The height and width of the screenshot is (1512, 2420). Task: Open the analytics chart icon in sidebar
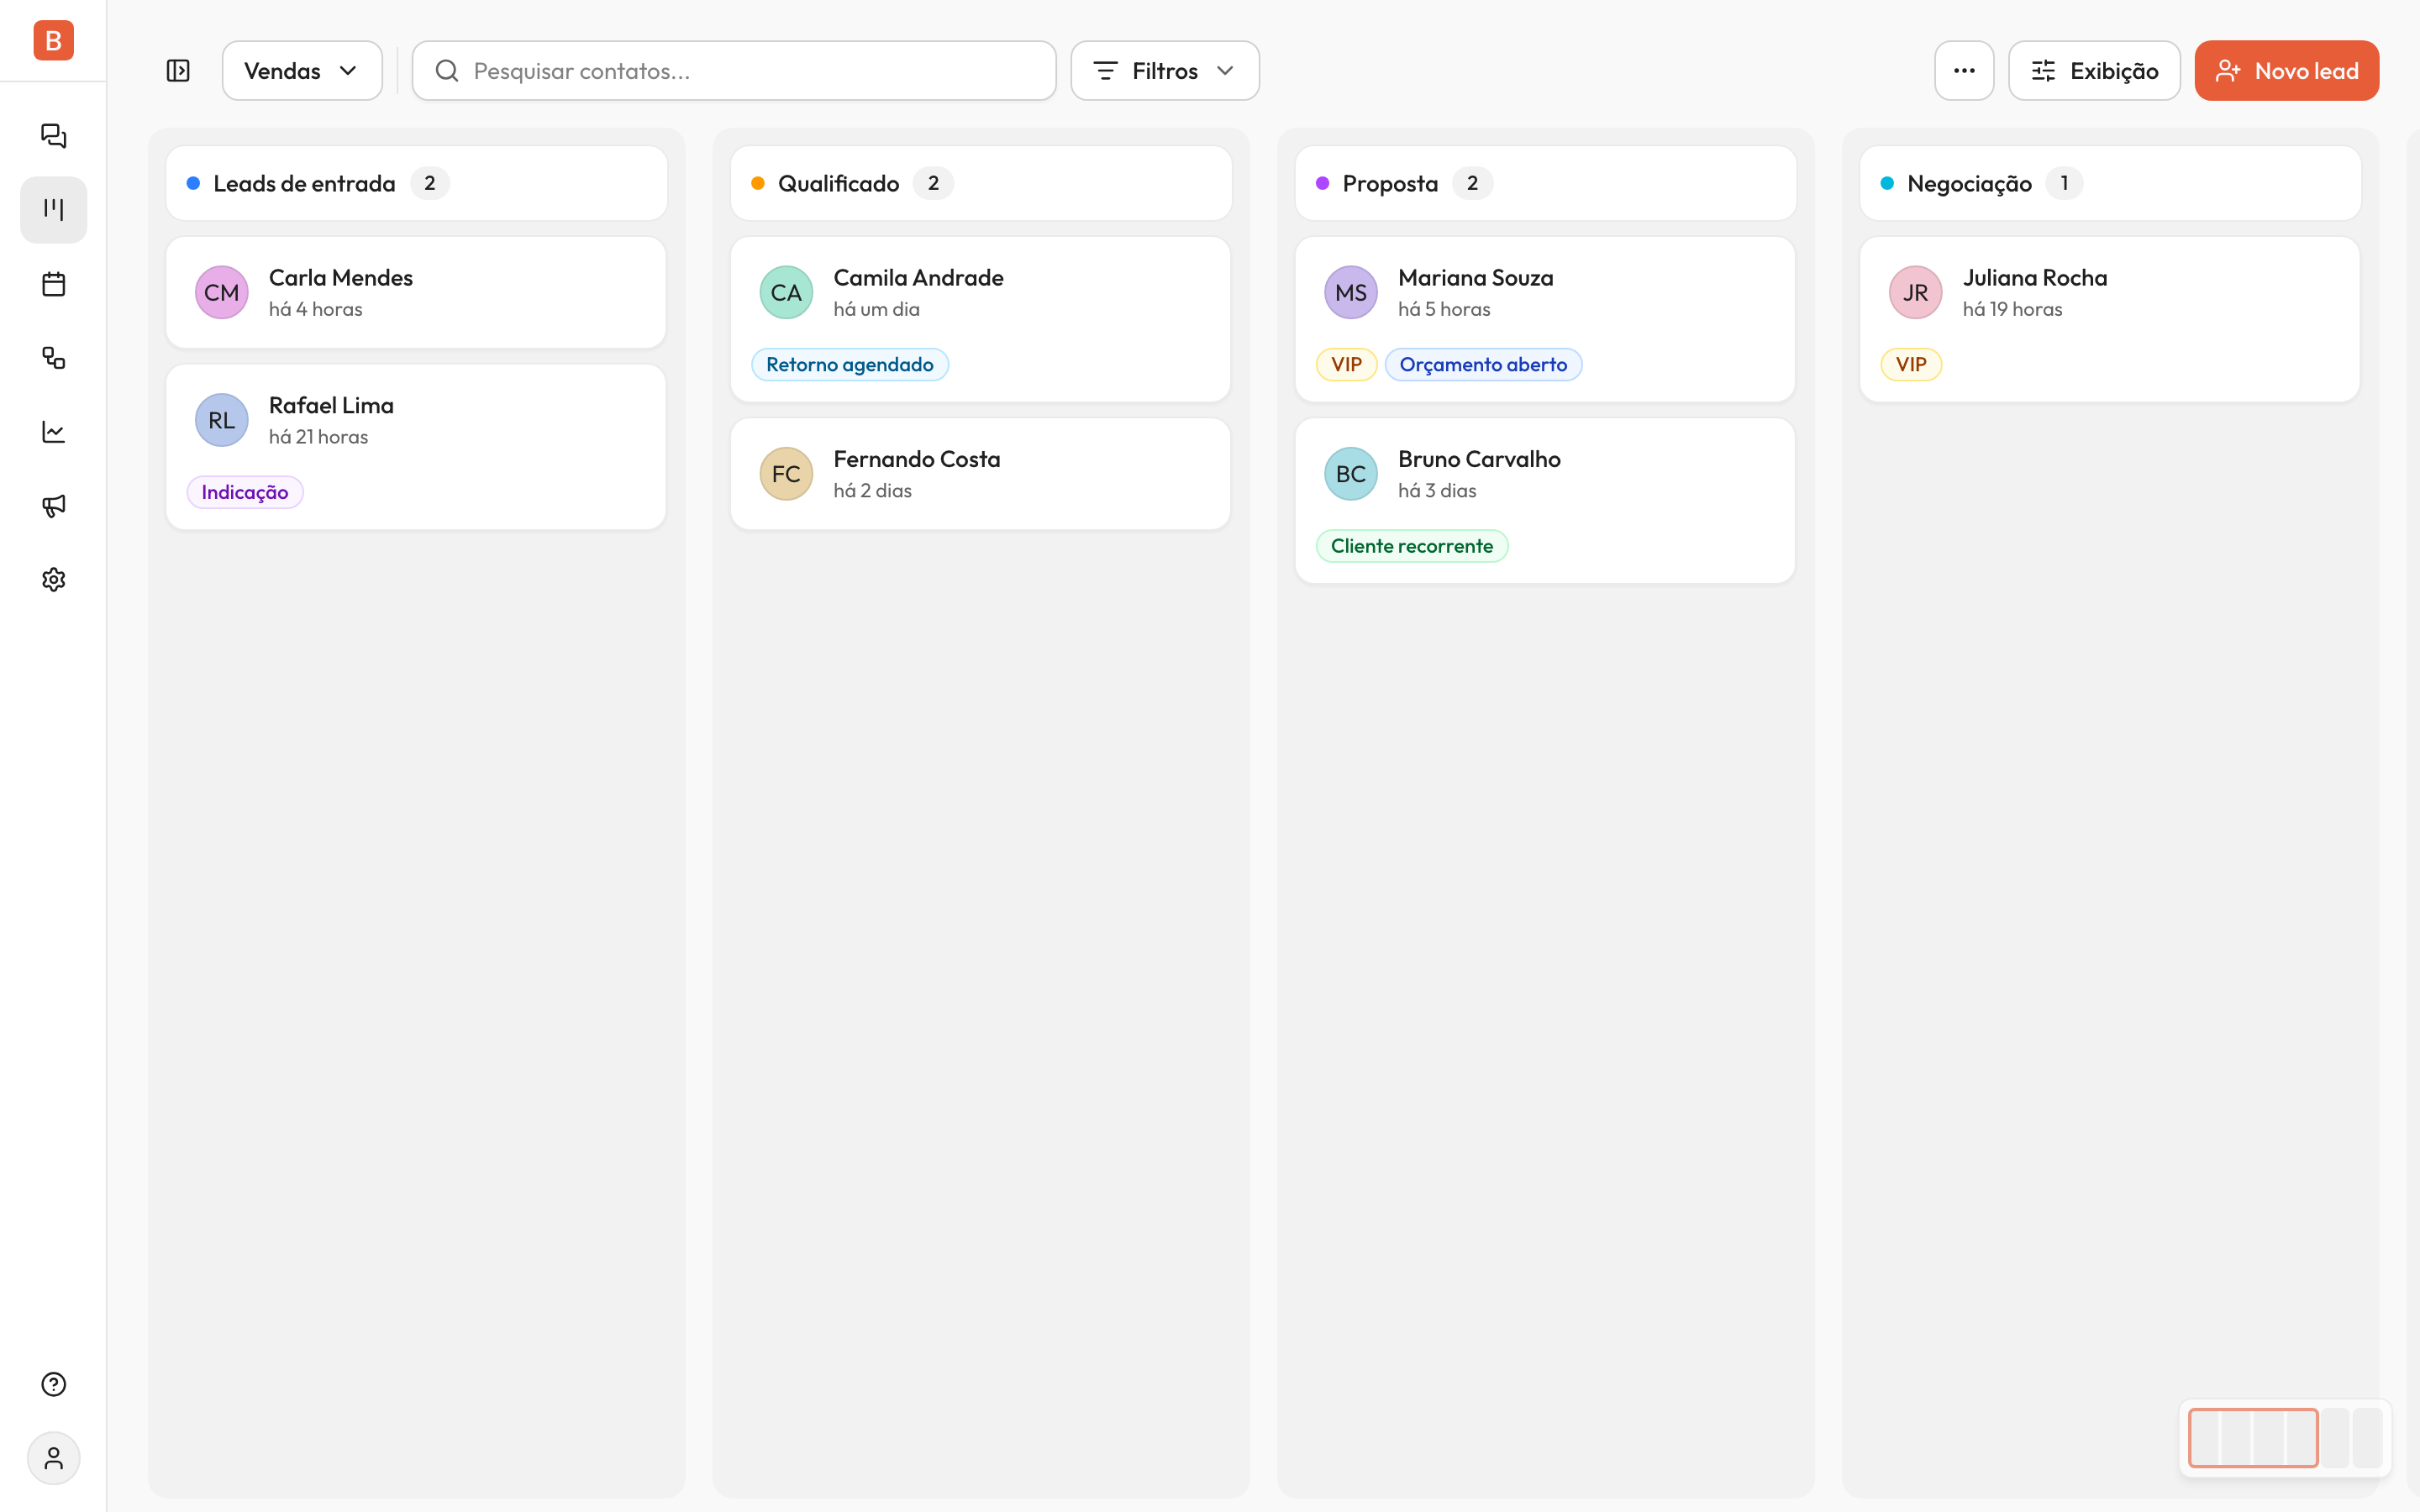tap(53, 432)
